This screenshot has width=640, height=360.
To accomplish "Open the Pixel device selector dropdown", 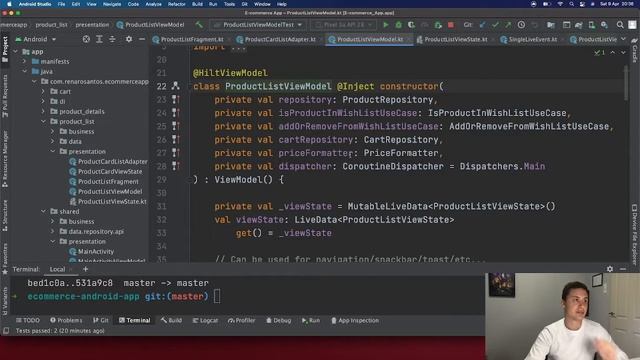I will coord(344,25).
